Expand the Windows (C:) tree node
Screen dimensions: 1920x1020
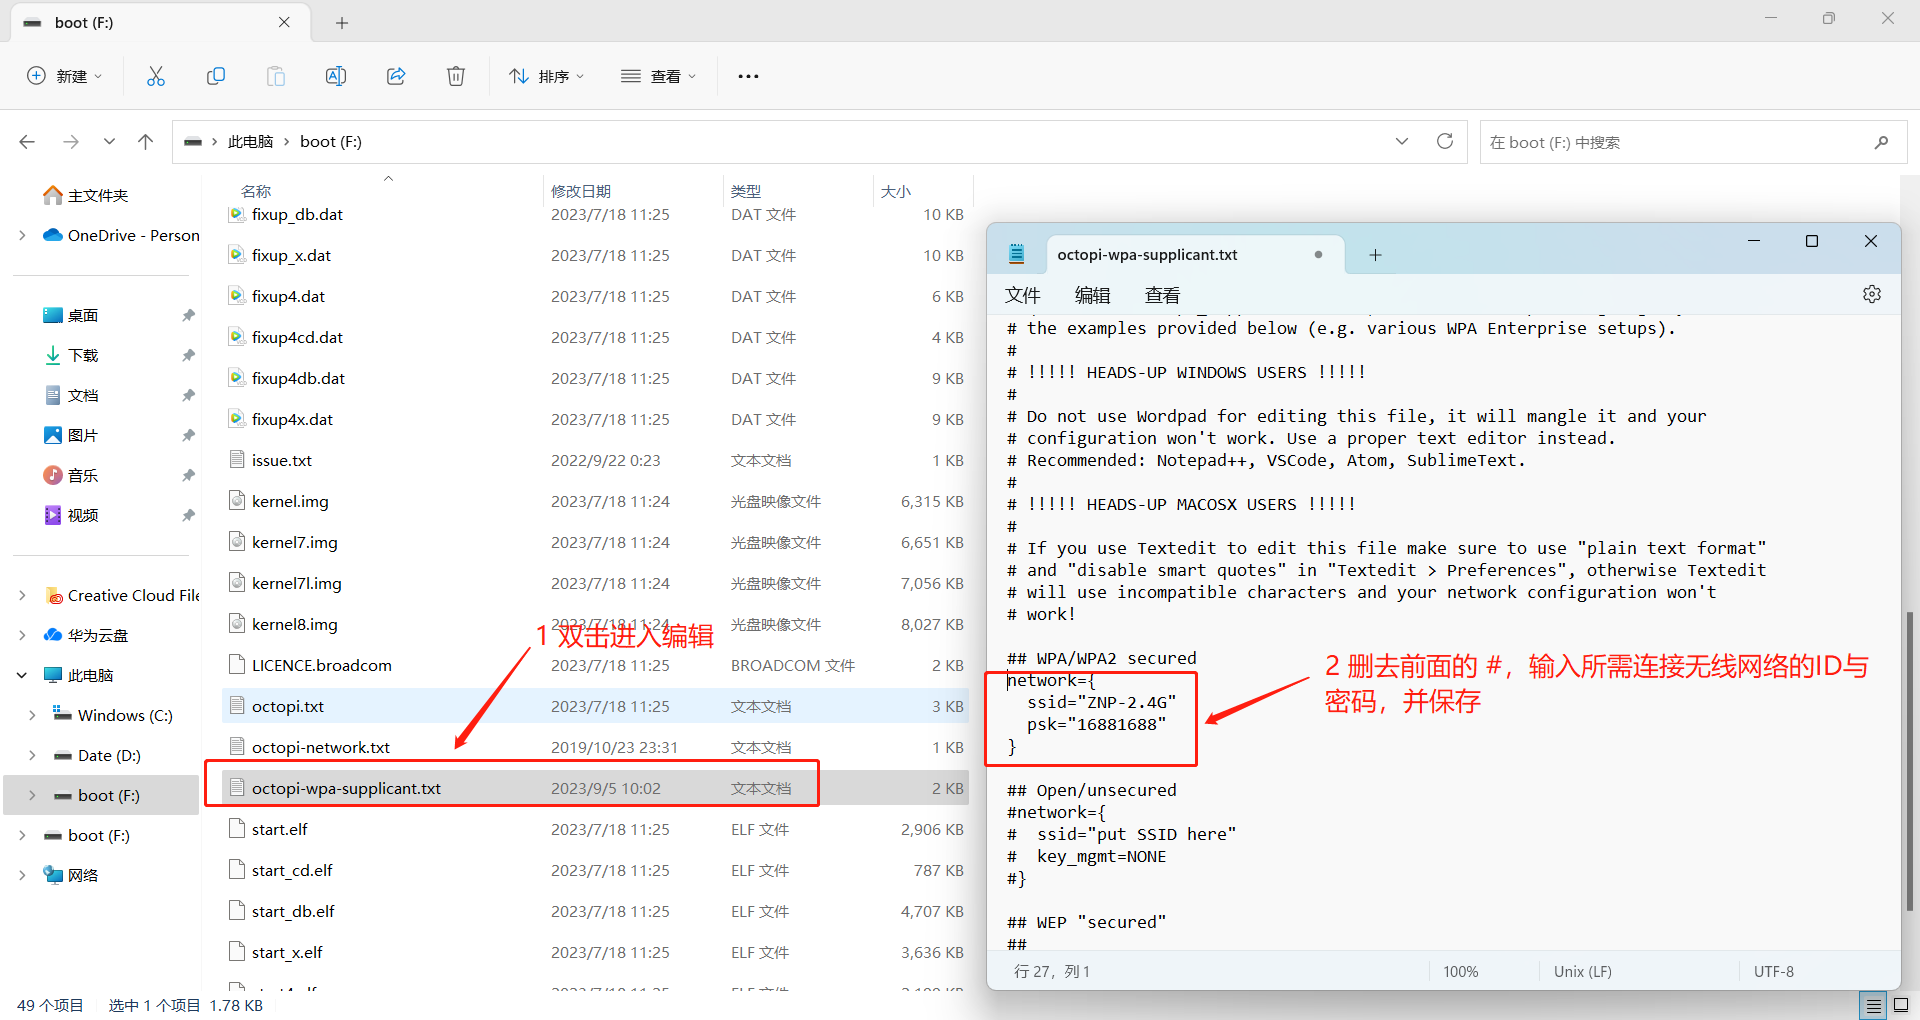click(x=32, y=715)
